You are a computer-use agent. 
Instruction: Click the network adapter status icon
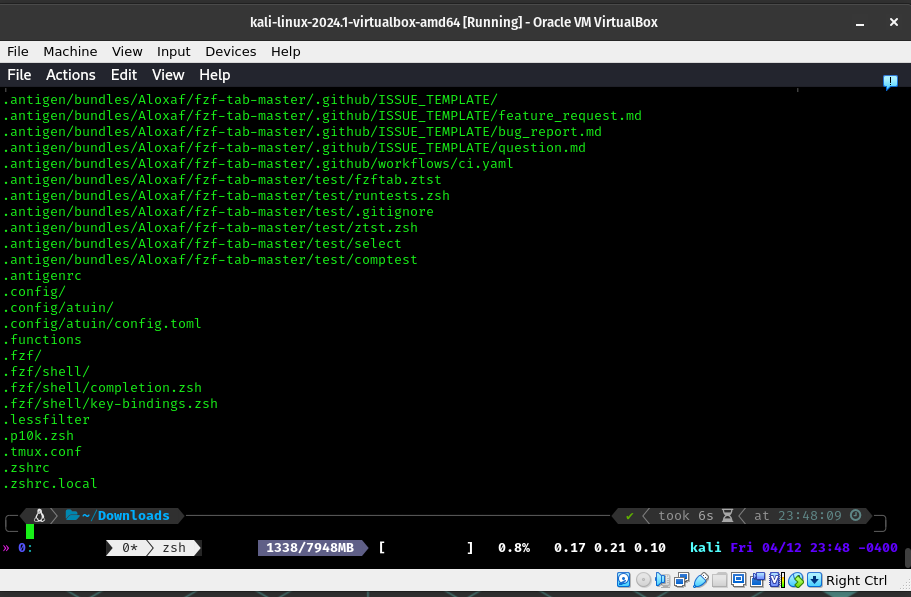pos(681,580)
